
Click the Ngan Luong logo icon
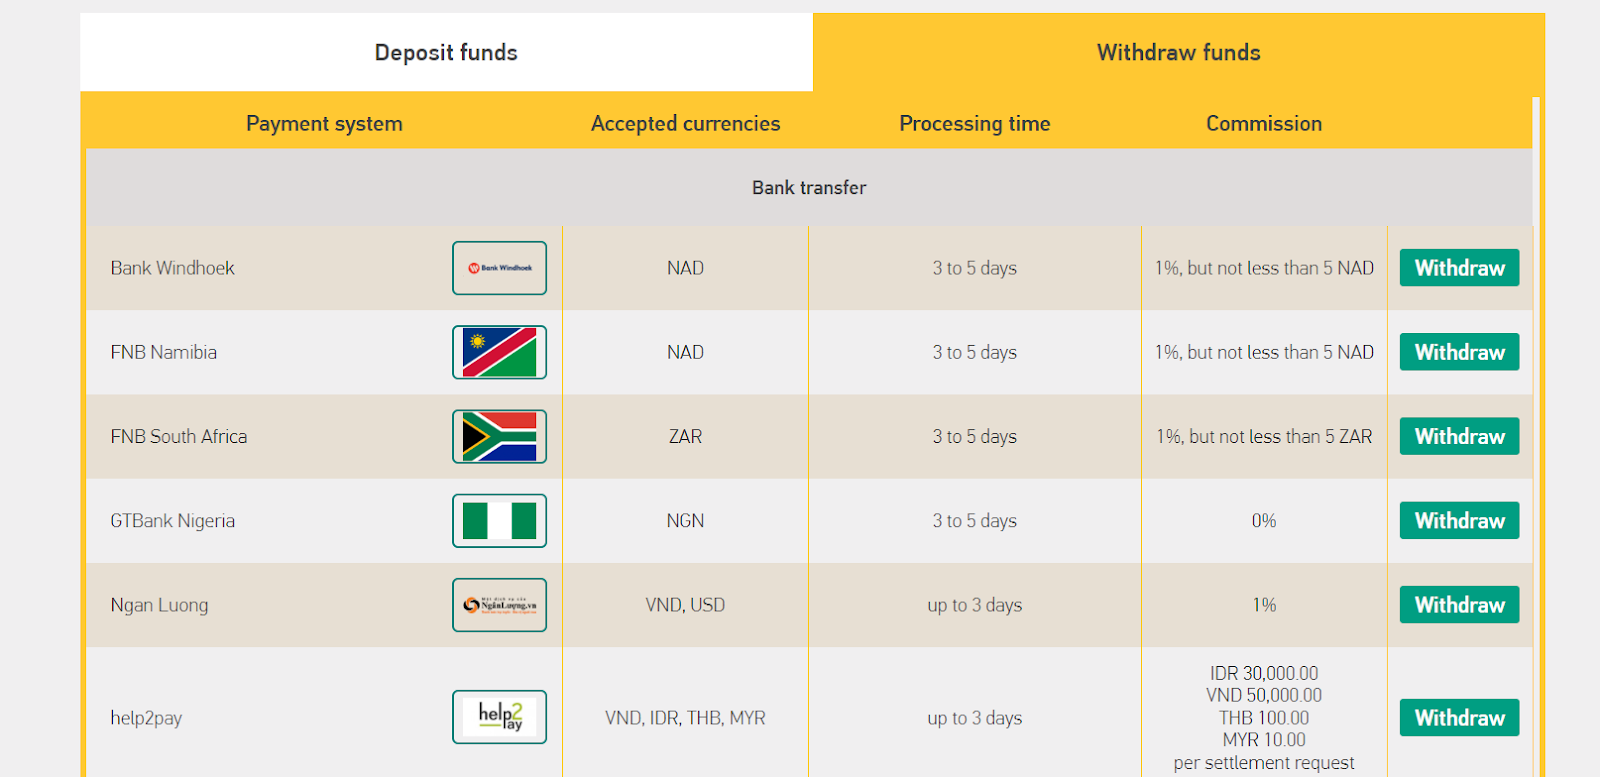click(x=499, y=605)
